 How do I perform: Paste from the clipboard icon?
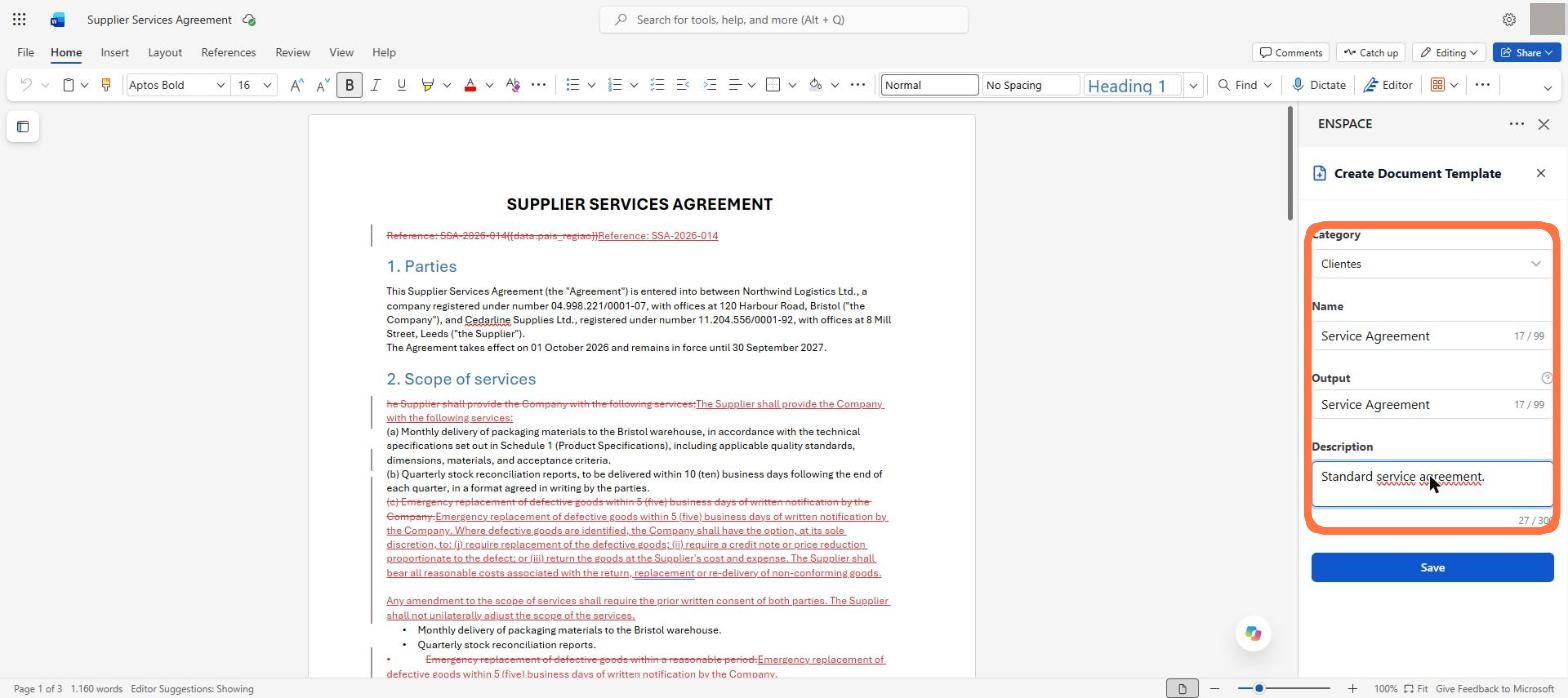[x=69, y=85]
